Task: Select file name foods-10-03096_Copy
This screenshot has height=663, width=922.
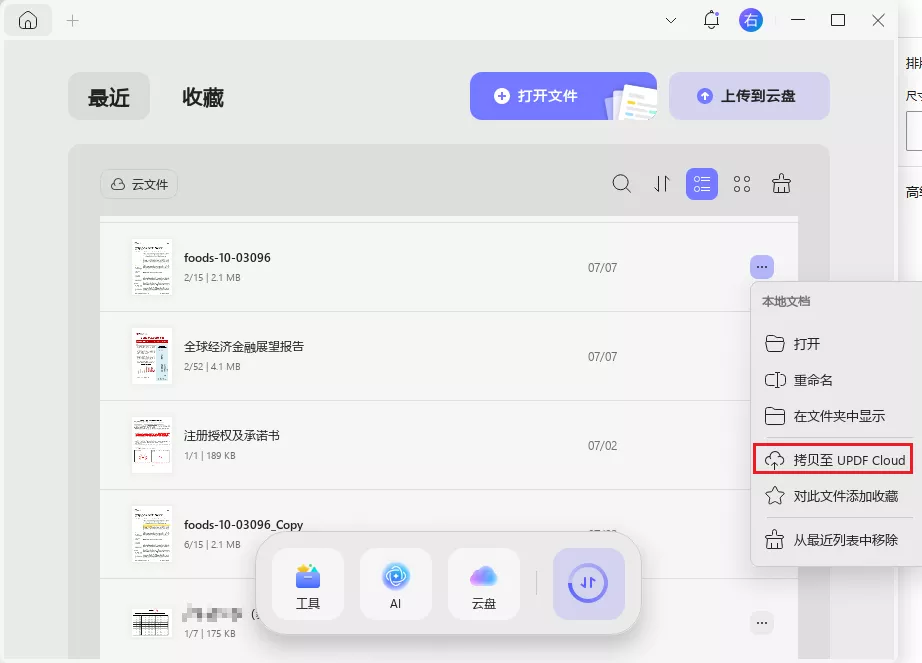Action: coord(243,524)
